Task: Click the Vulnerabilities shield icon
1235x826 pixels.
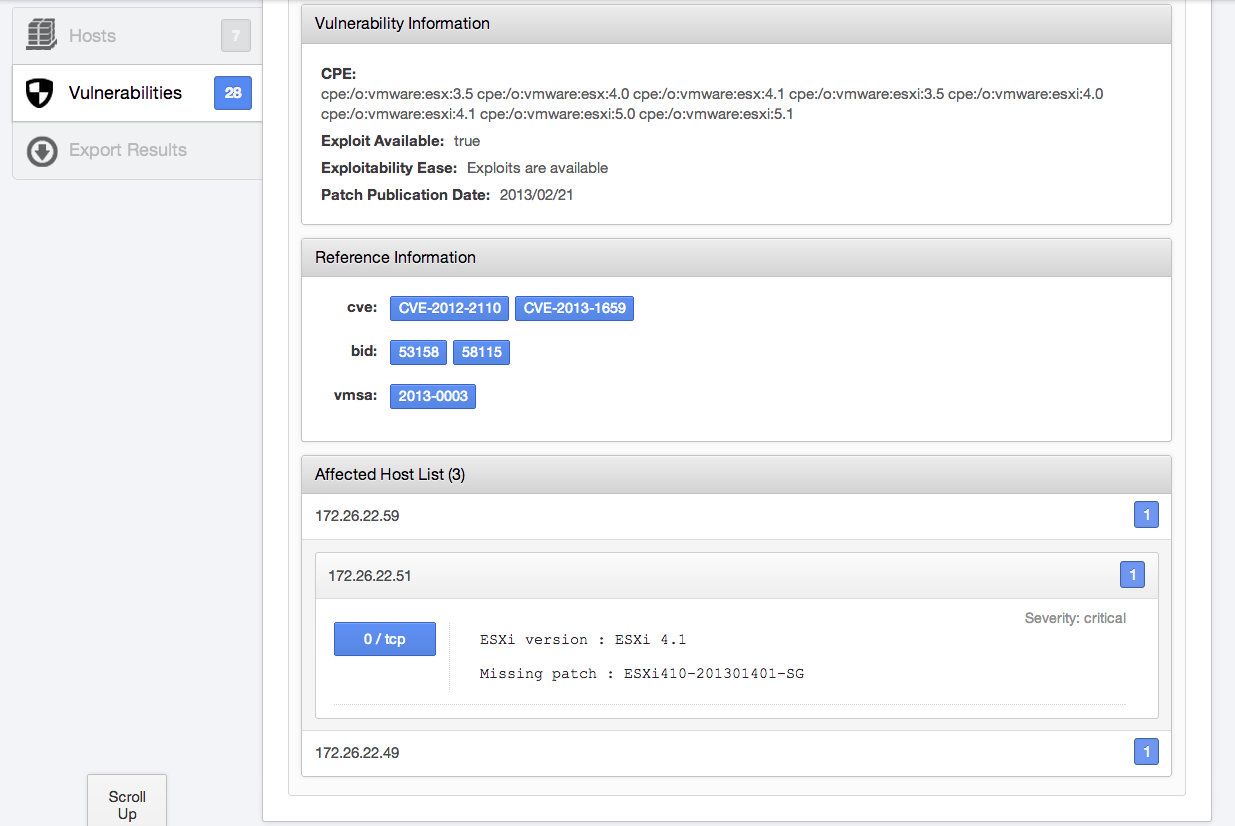Action: pos(39,93)
